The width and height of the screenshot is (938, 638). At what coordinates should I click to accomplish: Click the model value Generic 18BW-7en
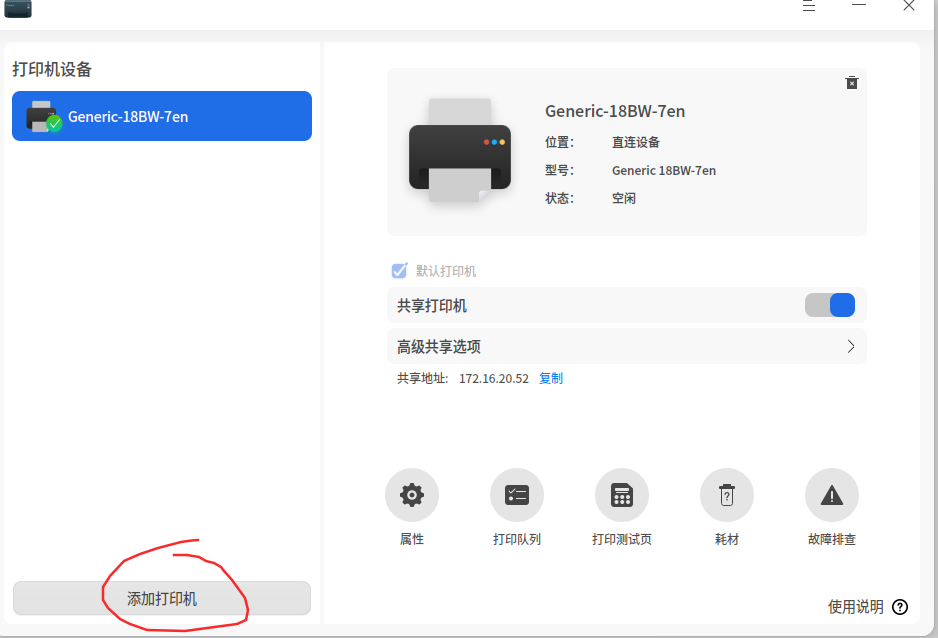[663, 170]
